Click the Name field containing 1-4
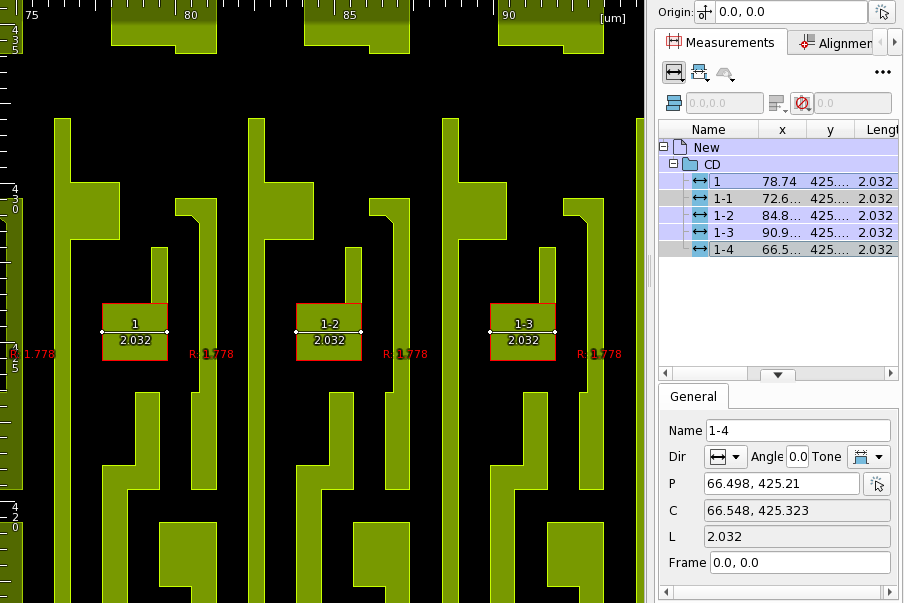The width and height of the screenshot is (904, 603). coord(798,431)
